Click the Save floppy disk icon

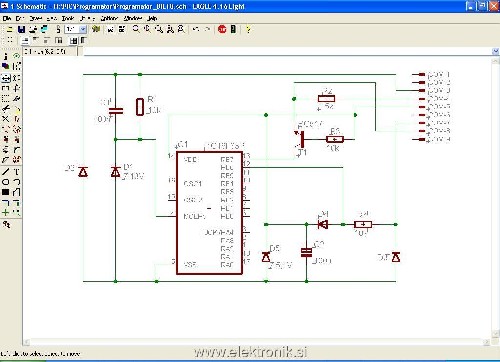(x=21, y=29)
